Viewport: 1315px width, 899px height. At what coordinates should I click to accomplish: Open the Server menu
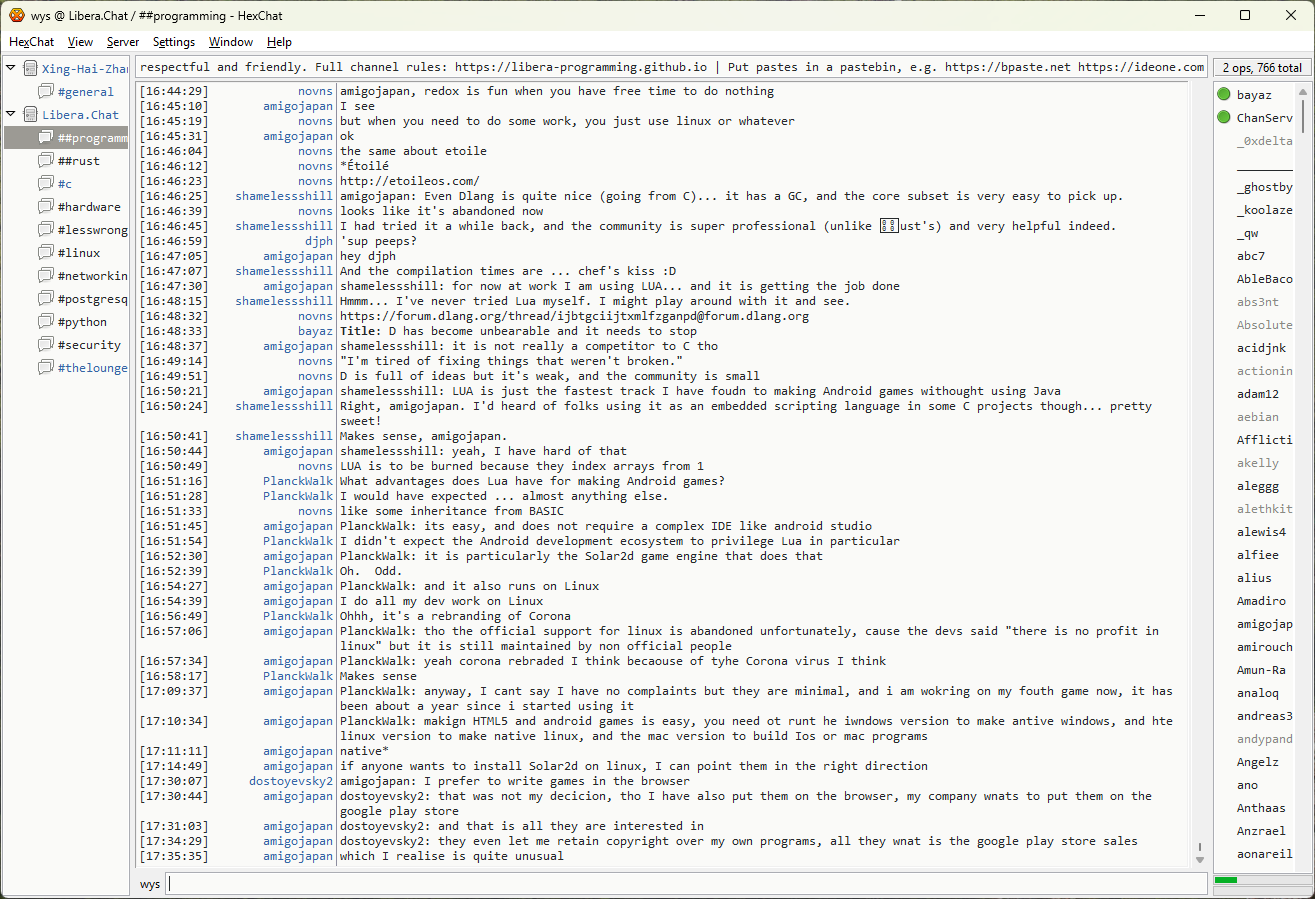[x=123, y=42]
